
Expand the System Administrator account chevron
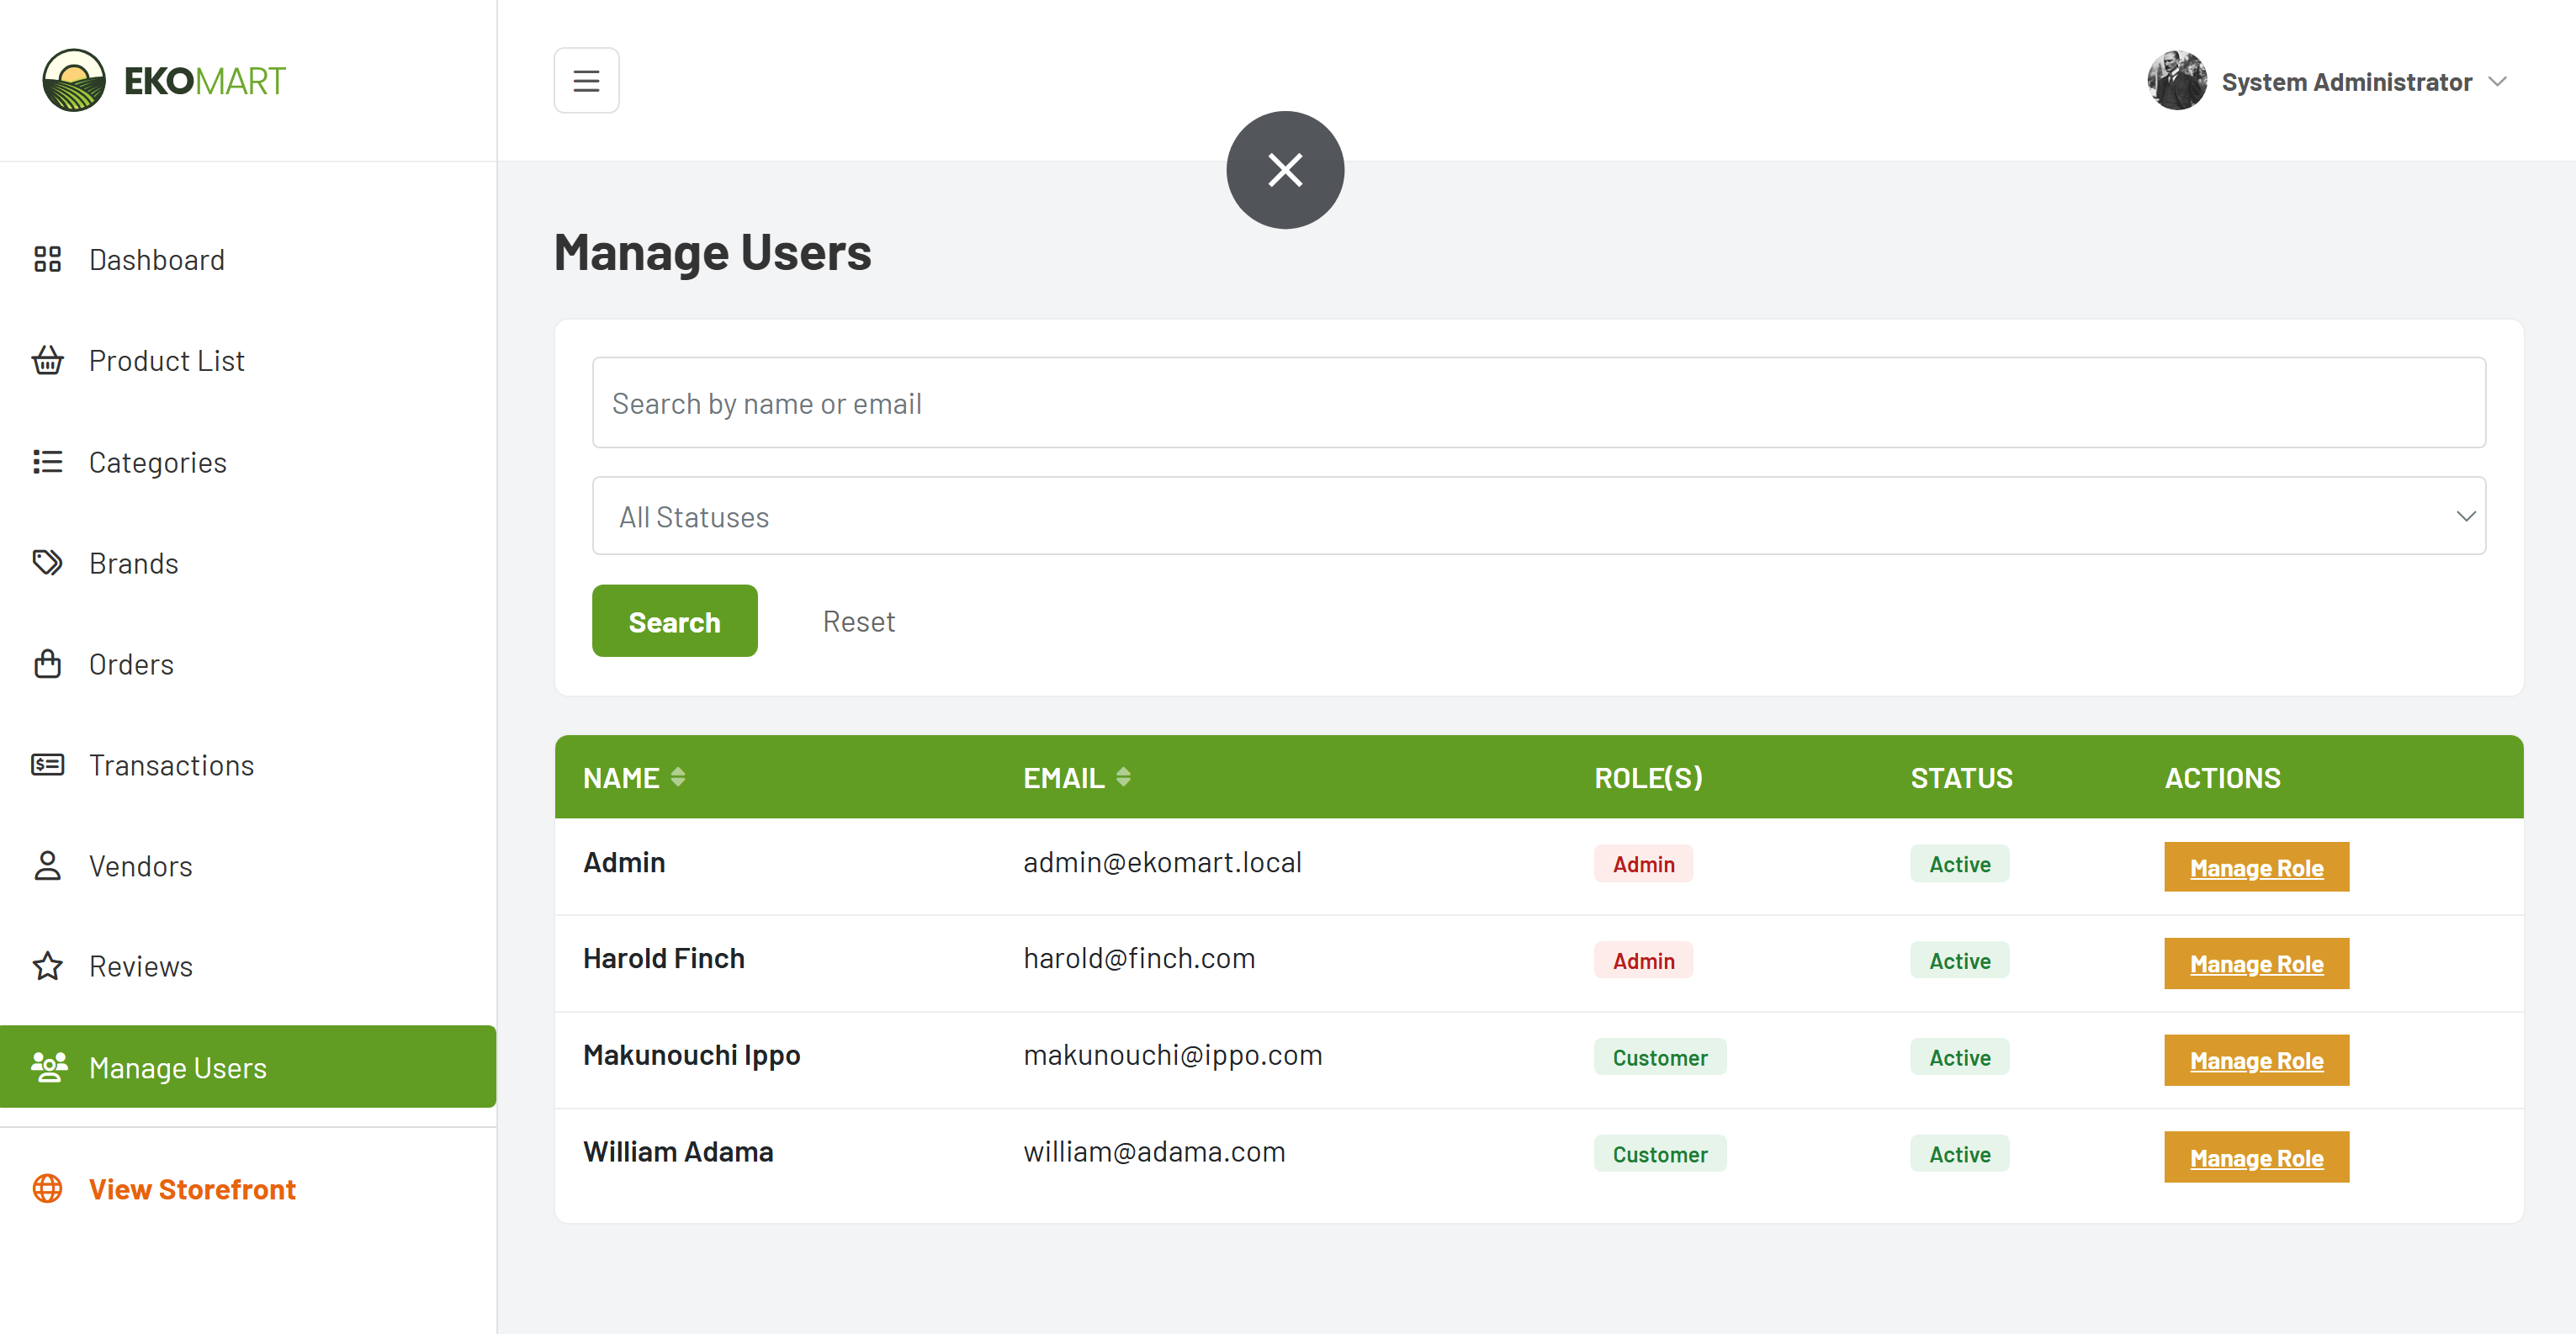tap(2497, 81)
